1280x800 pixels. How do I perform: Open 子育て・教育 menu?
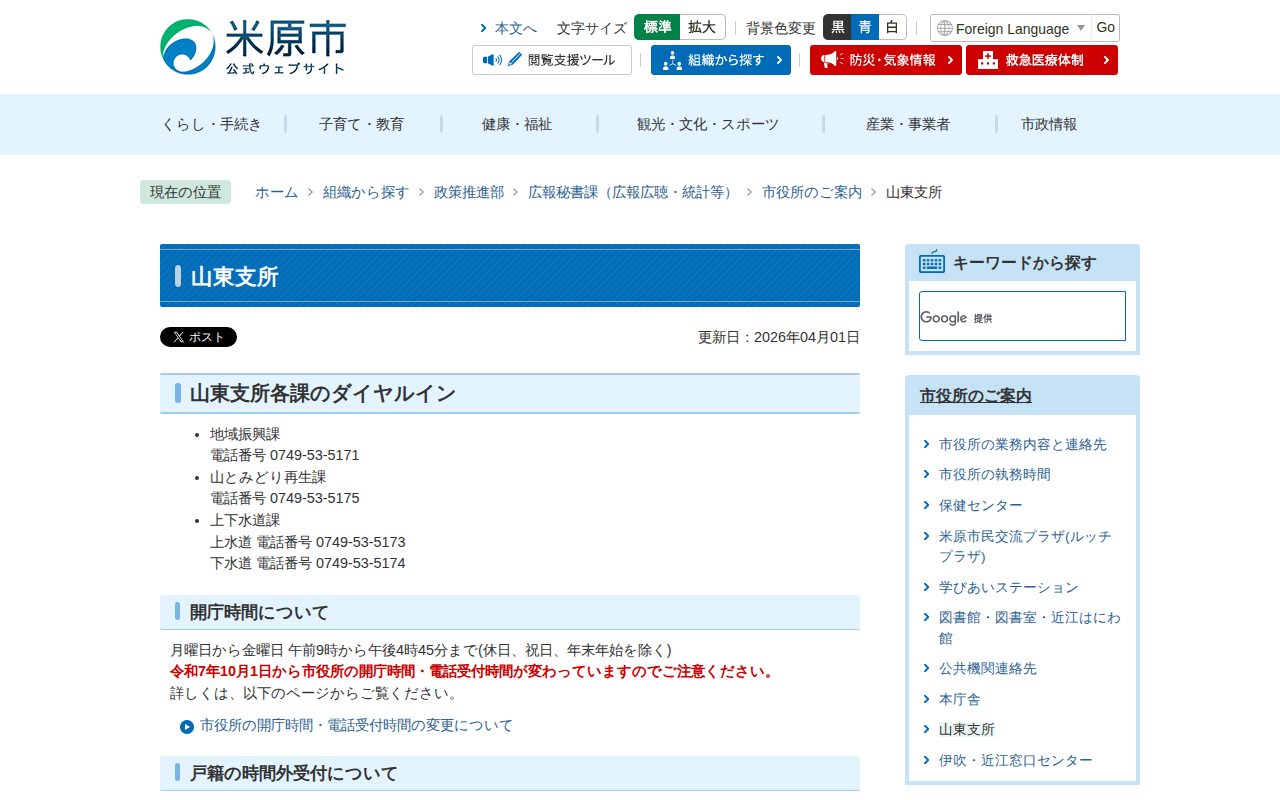(362, 124)
